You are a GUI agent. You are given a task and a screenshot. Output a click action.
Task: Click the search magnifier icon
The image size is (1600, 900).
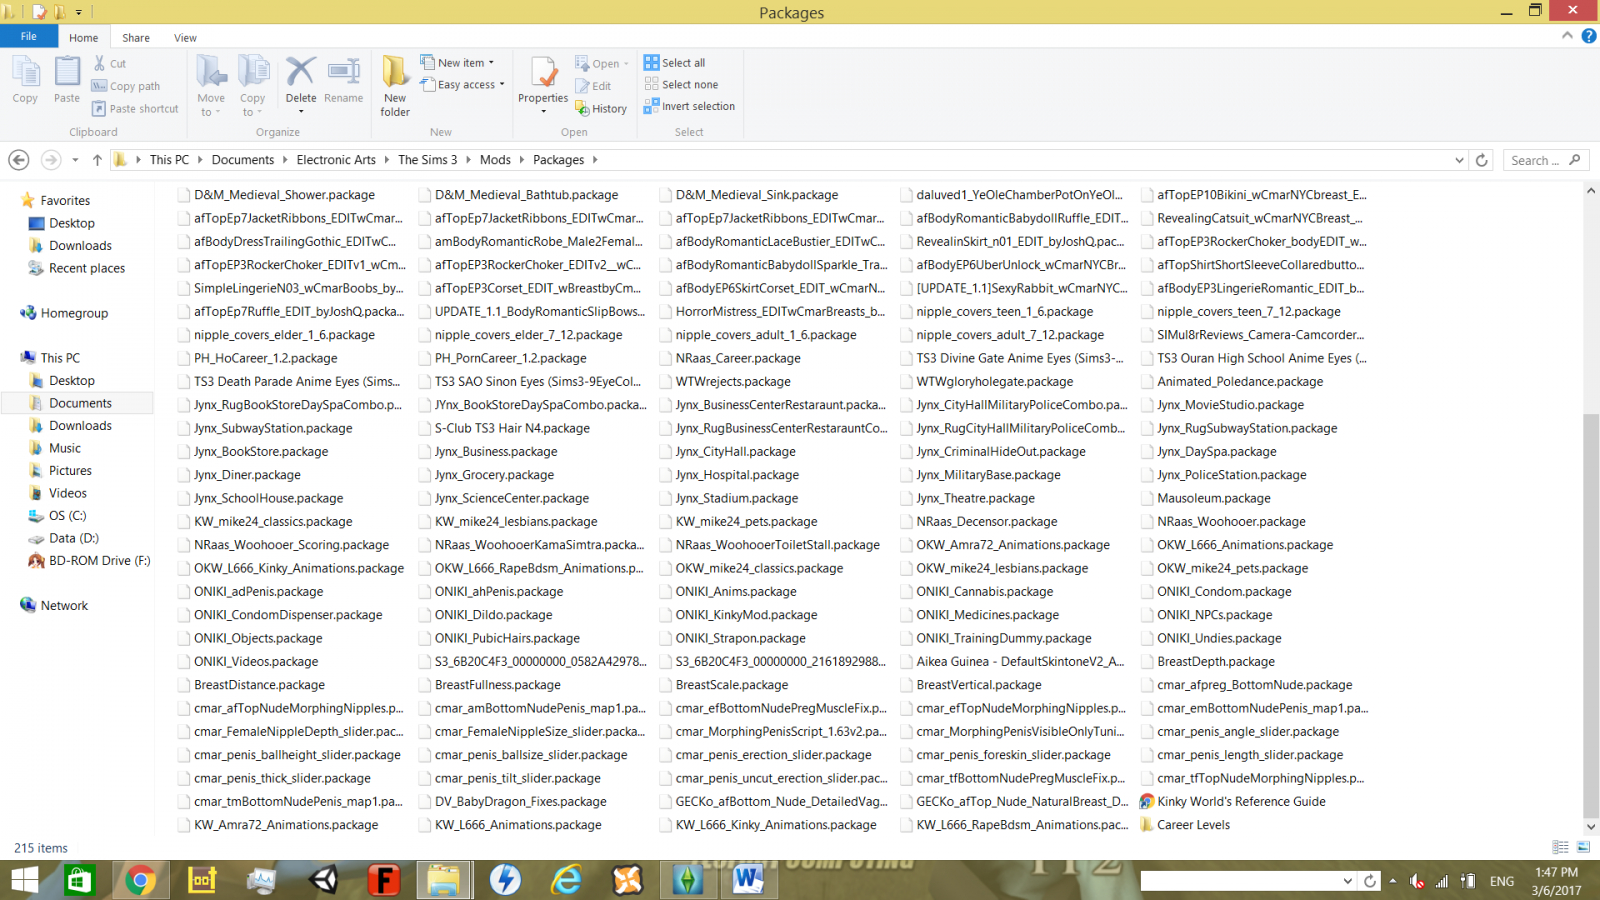(1575, 160)
